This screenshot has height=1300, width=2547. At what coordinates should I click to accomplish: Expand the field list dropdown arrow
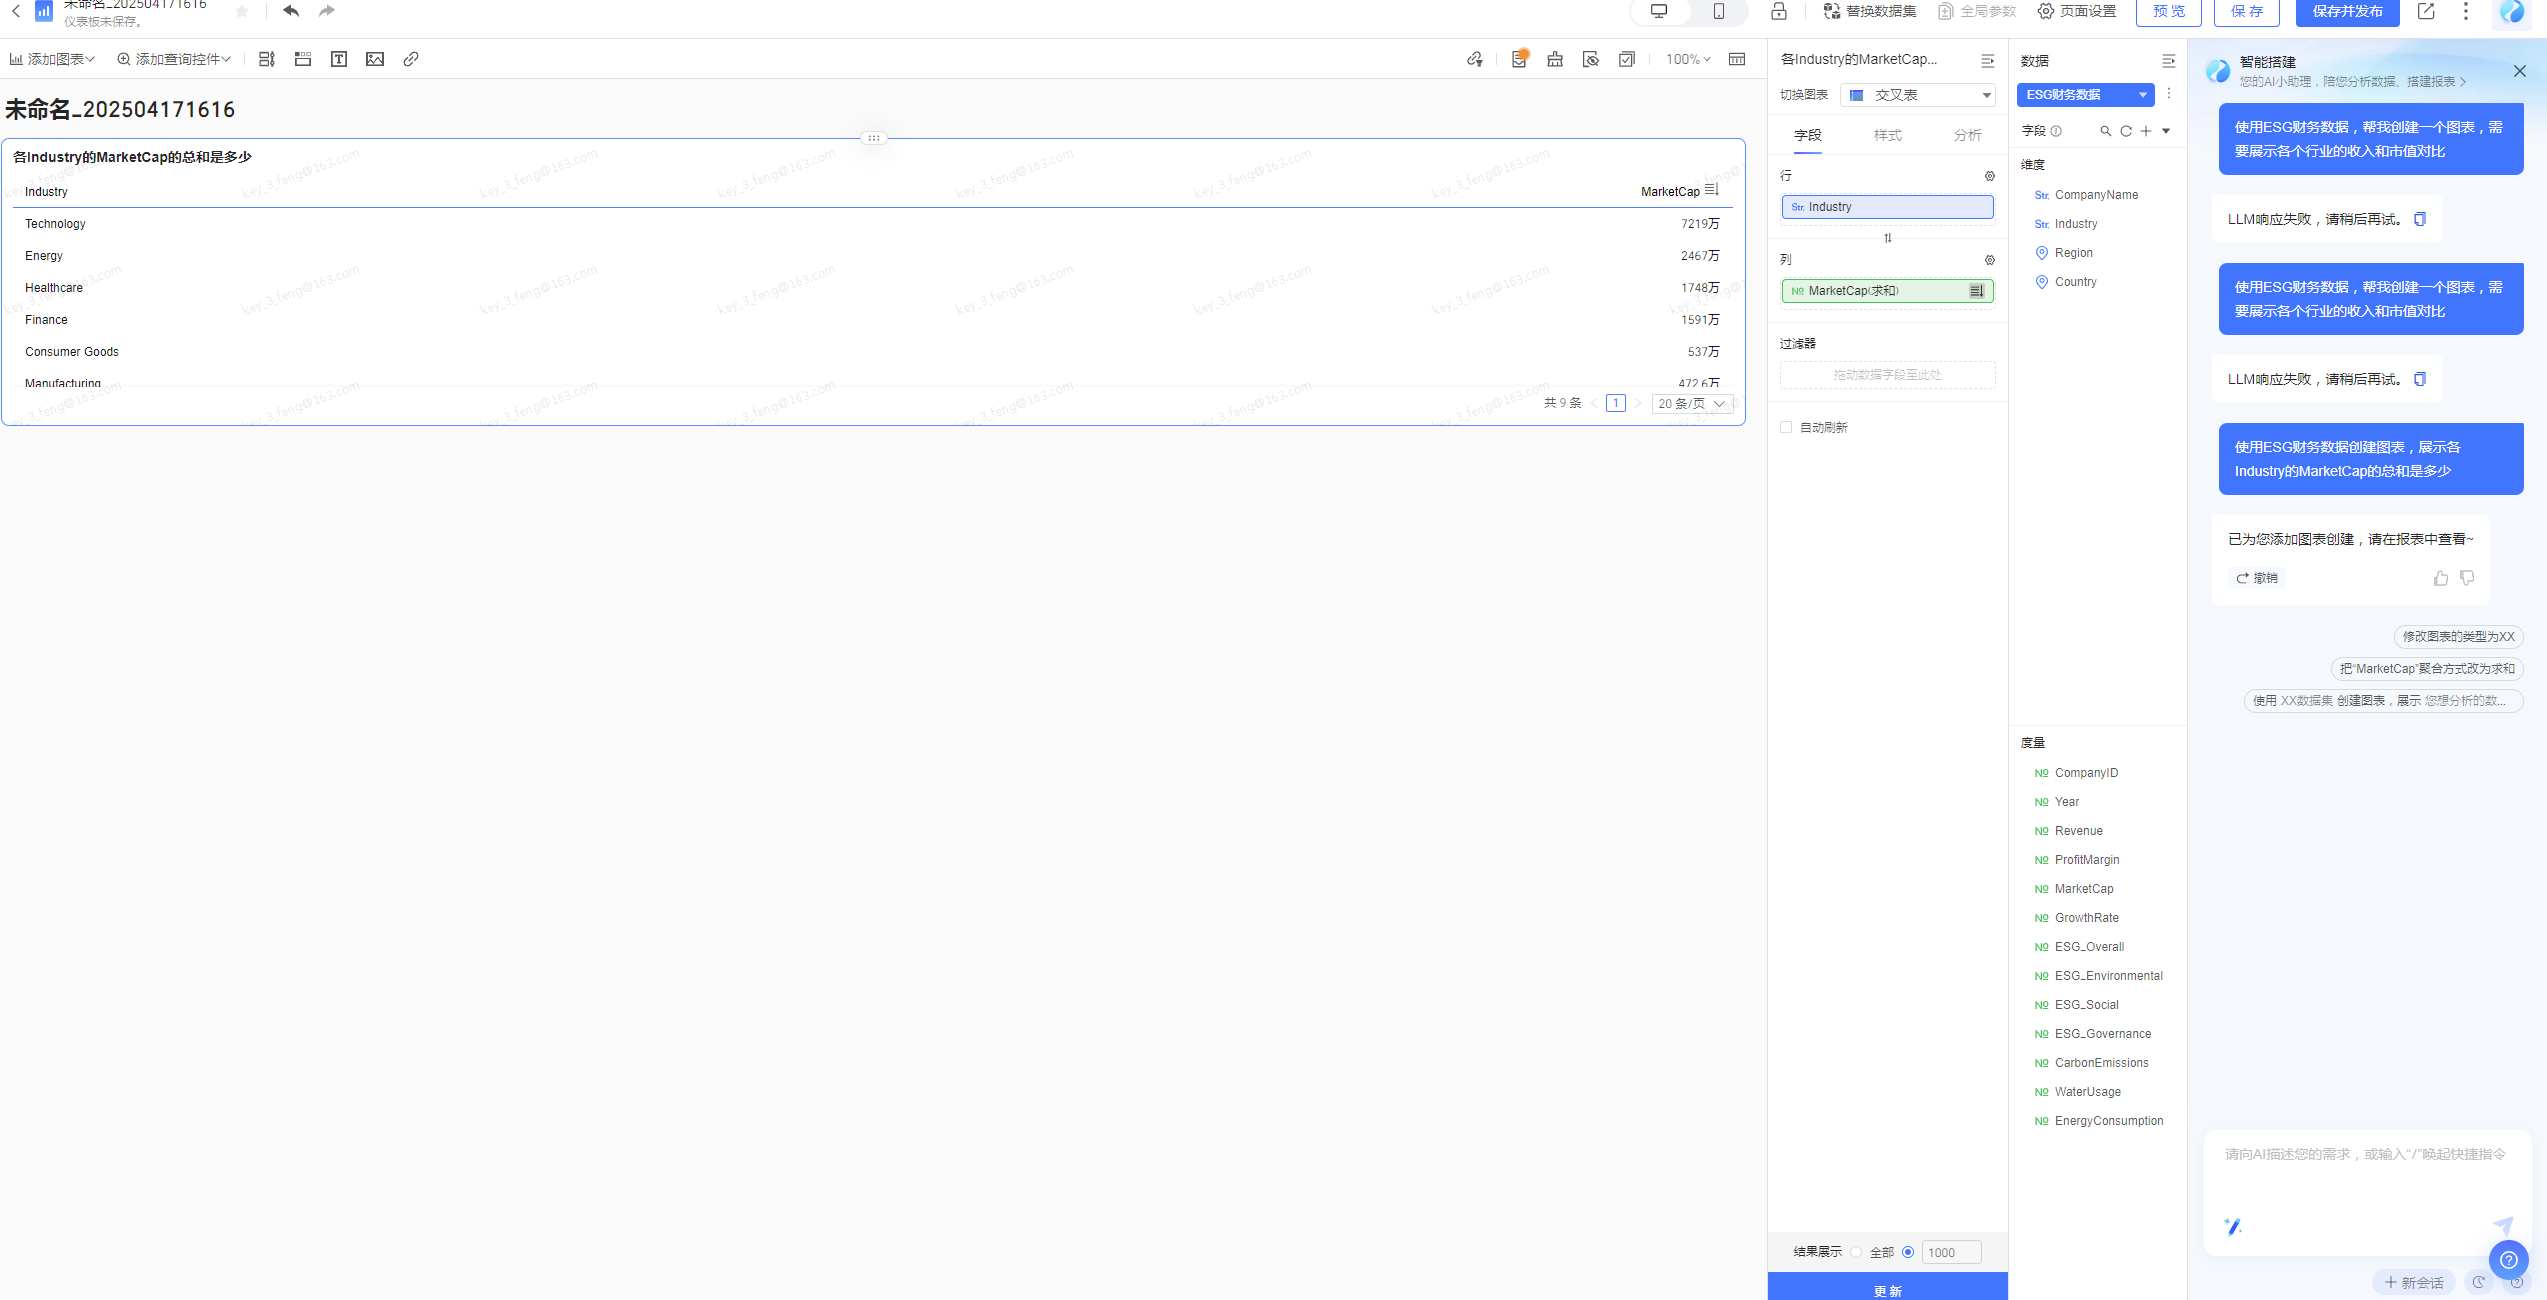point(2166,131)
